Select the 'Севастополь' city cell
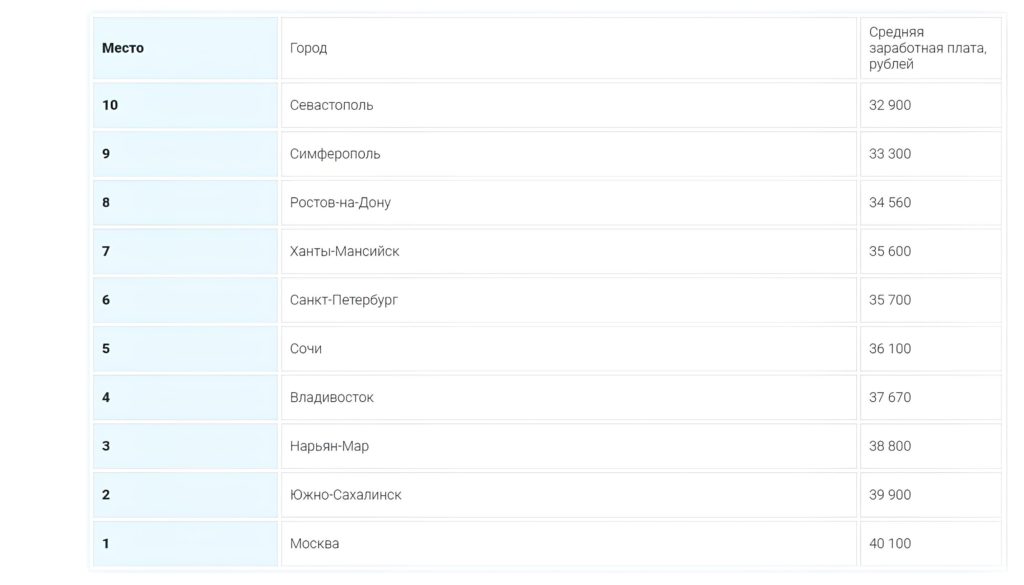Viewport: 1024px width, 585px height. [x=332, y=105]
